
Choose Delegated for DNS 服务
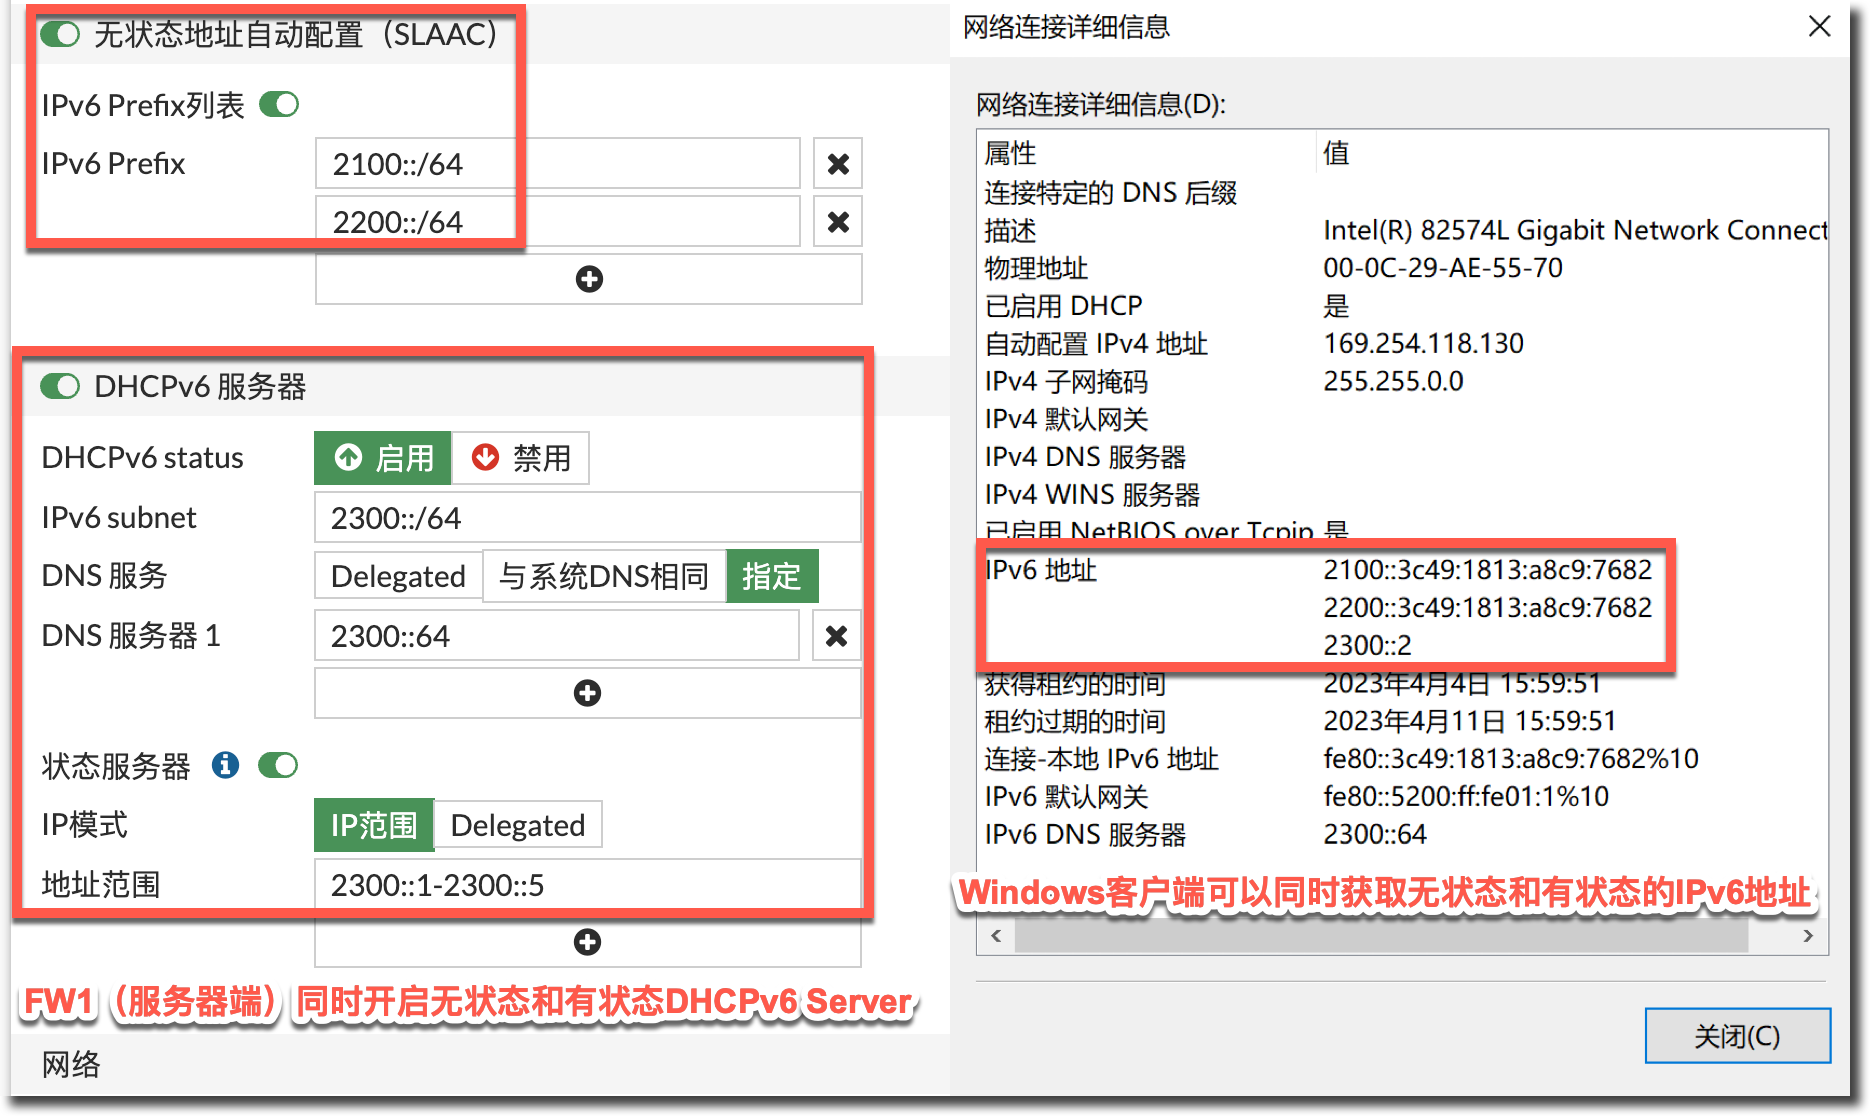[398, 576]
